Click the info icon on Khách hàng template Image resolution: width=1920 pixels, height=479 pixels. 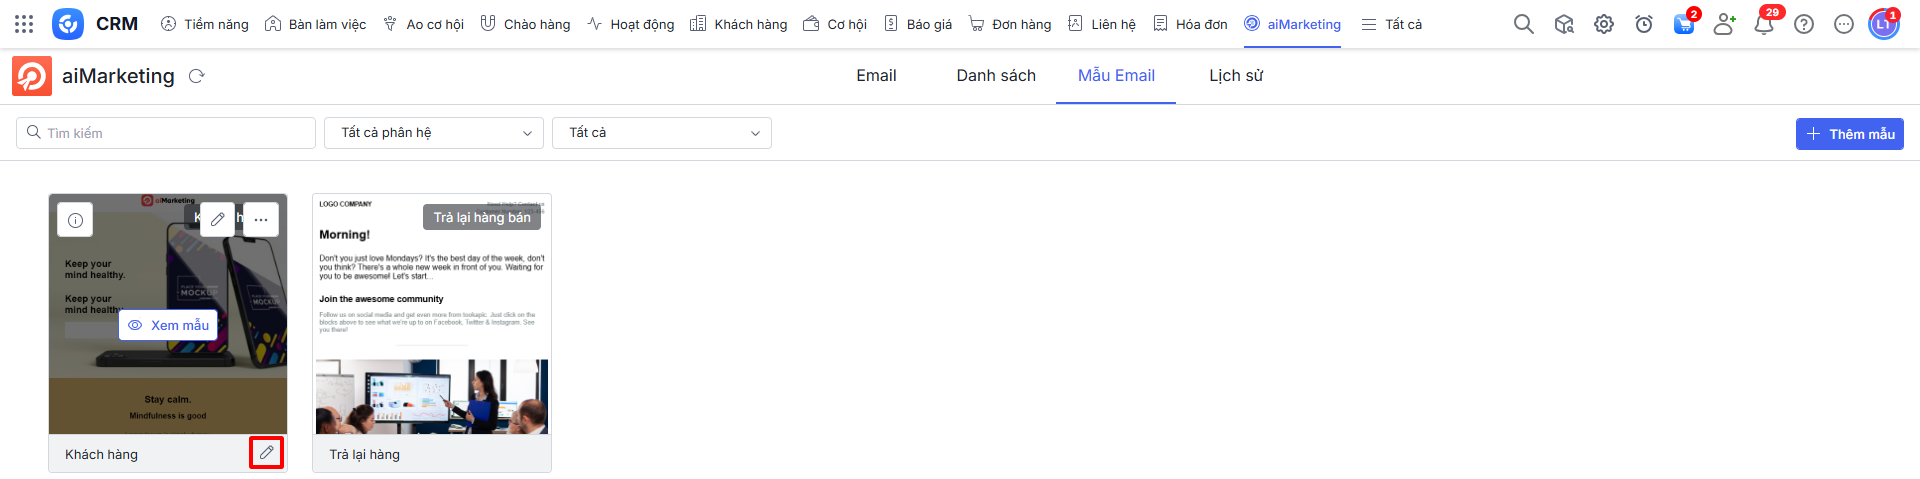[x=75, y=220]
